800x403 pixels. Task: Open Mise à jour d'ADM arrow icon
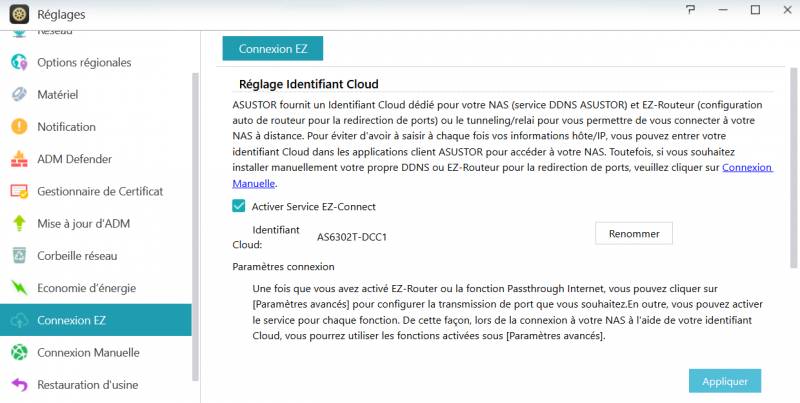(19, 223)
